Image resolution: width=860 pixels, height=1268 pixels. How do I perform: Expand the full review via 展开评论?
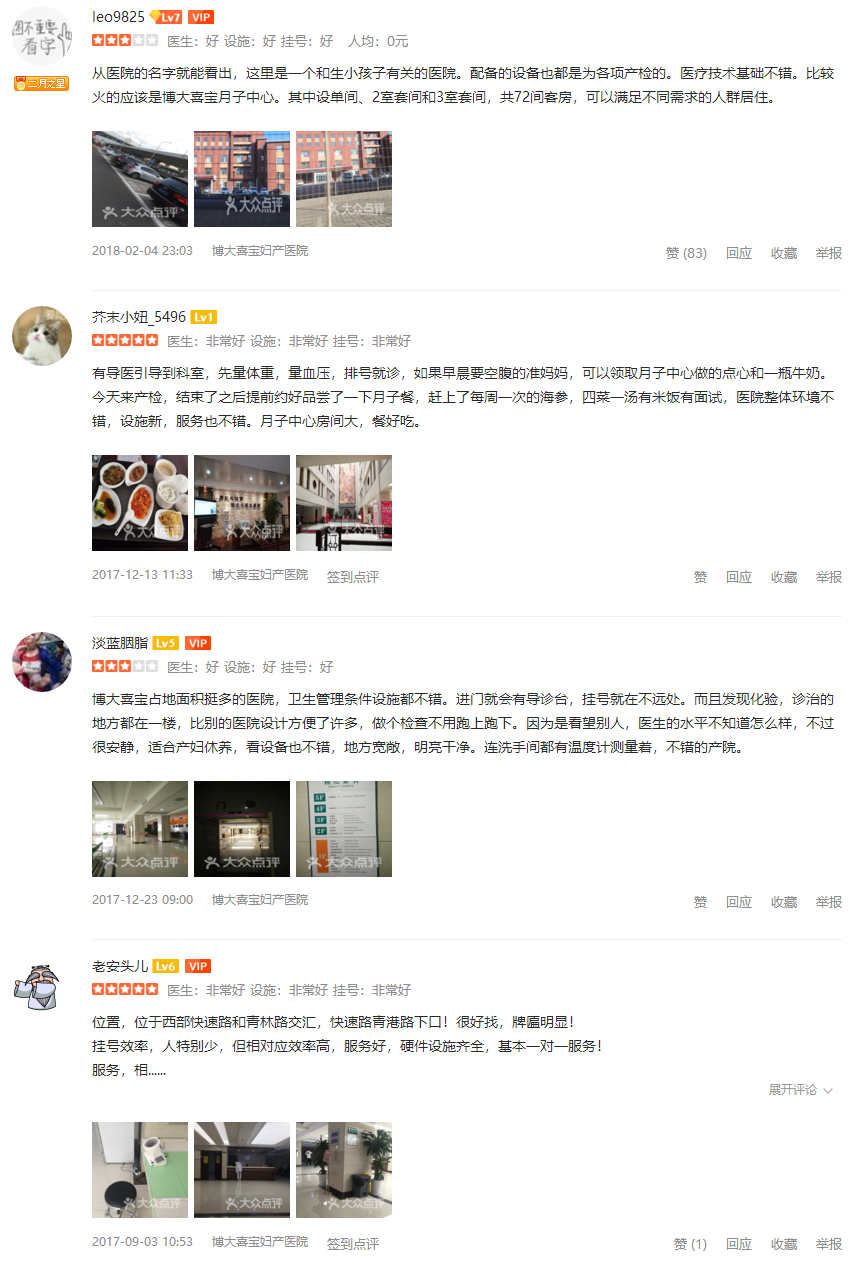801,1090
